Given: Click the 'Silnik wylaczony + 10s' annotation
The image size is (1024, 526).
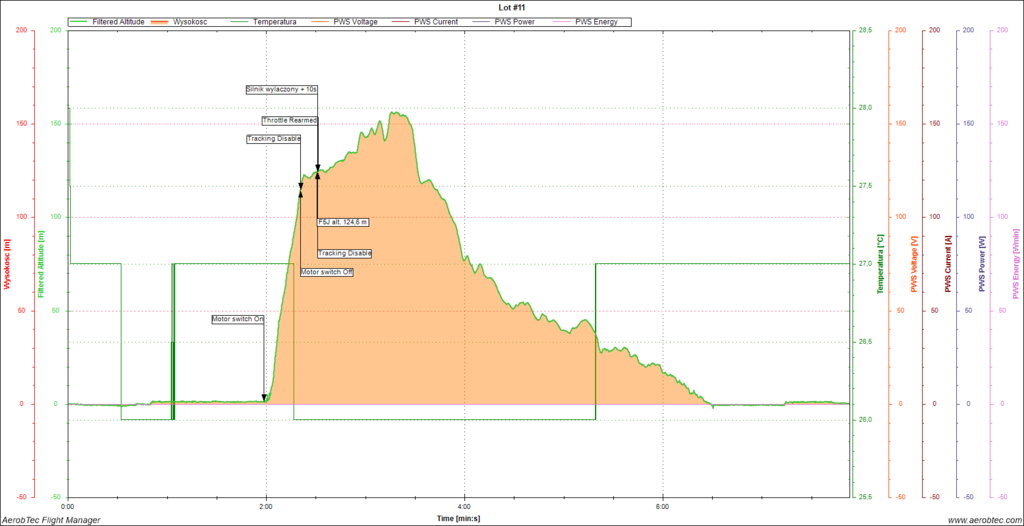Looking at the screenshot, I should point(282,89).
